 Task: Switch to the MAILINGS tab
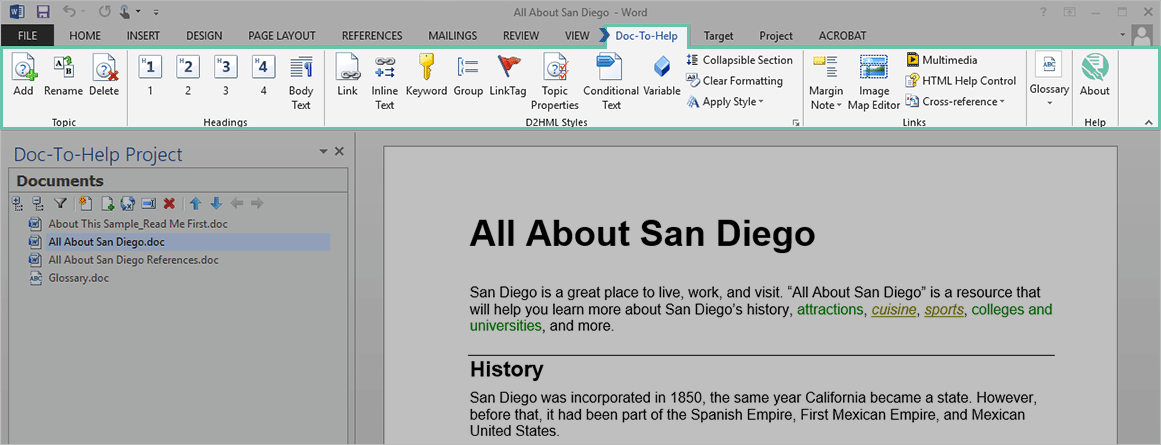pyautogui.click(x=452, y=35)
